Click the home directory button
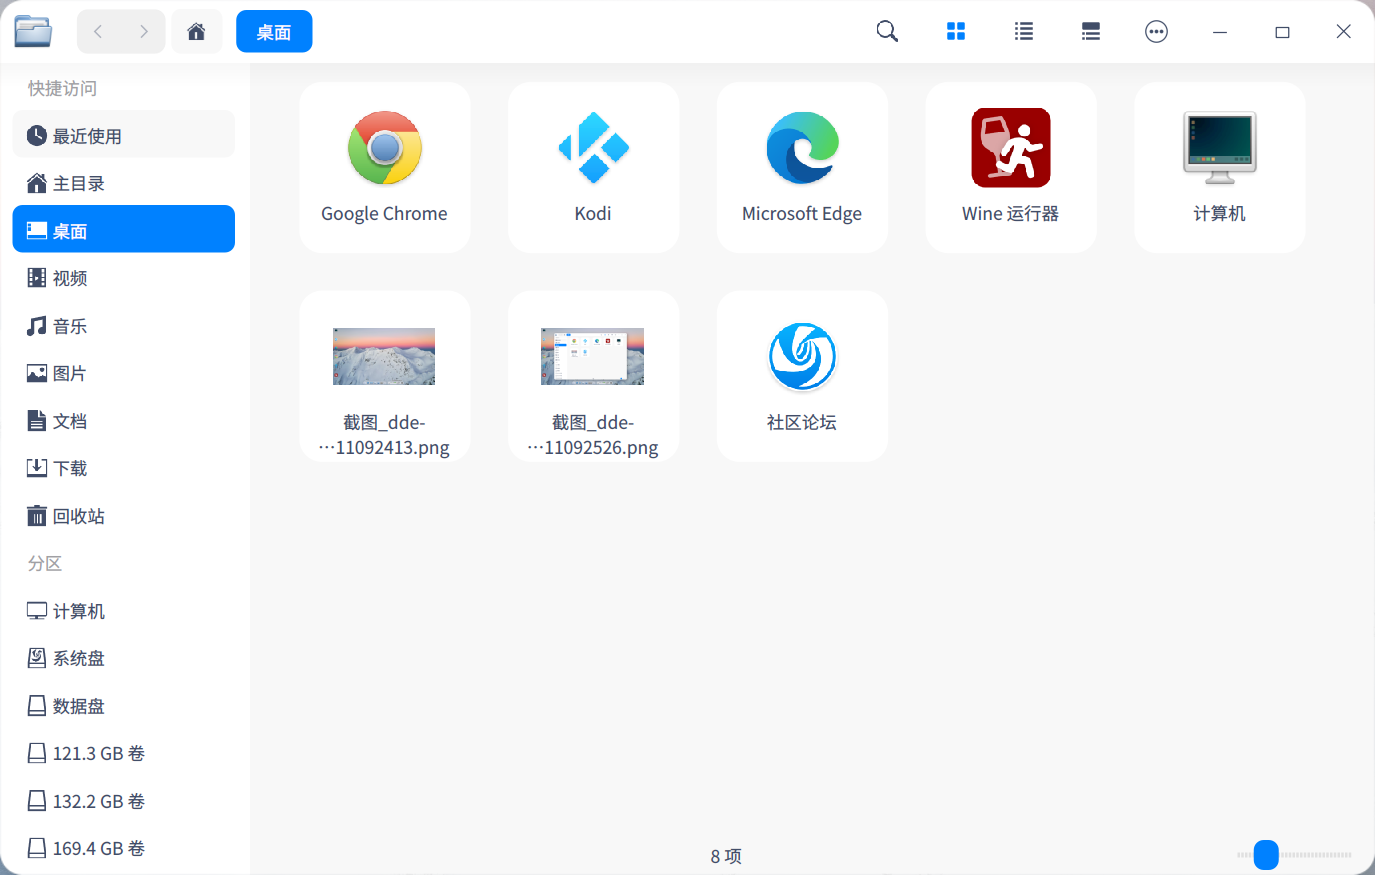This screenshot has width=1375, height=875. tap(197, 32)
